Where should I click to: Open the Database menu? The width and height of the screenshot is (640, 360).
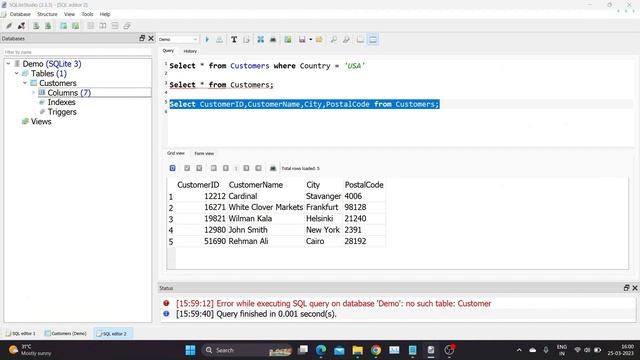20,14
